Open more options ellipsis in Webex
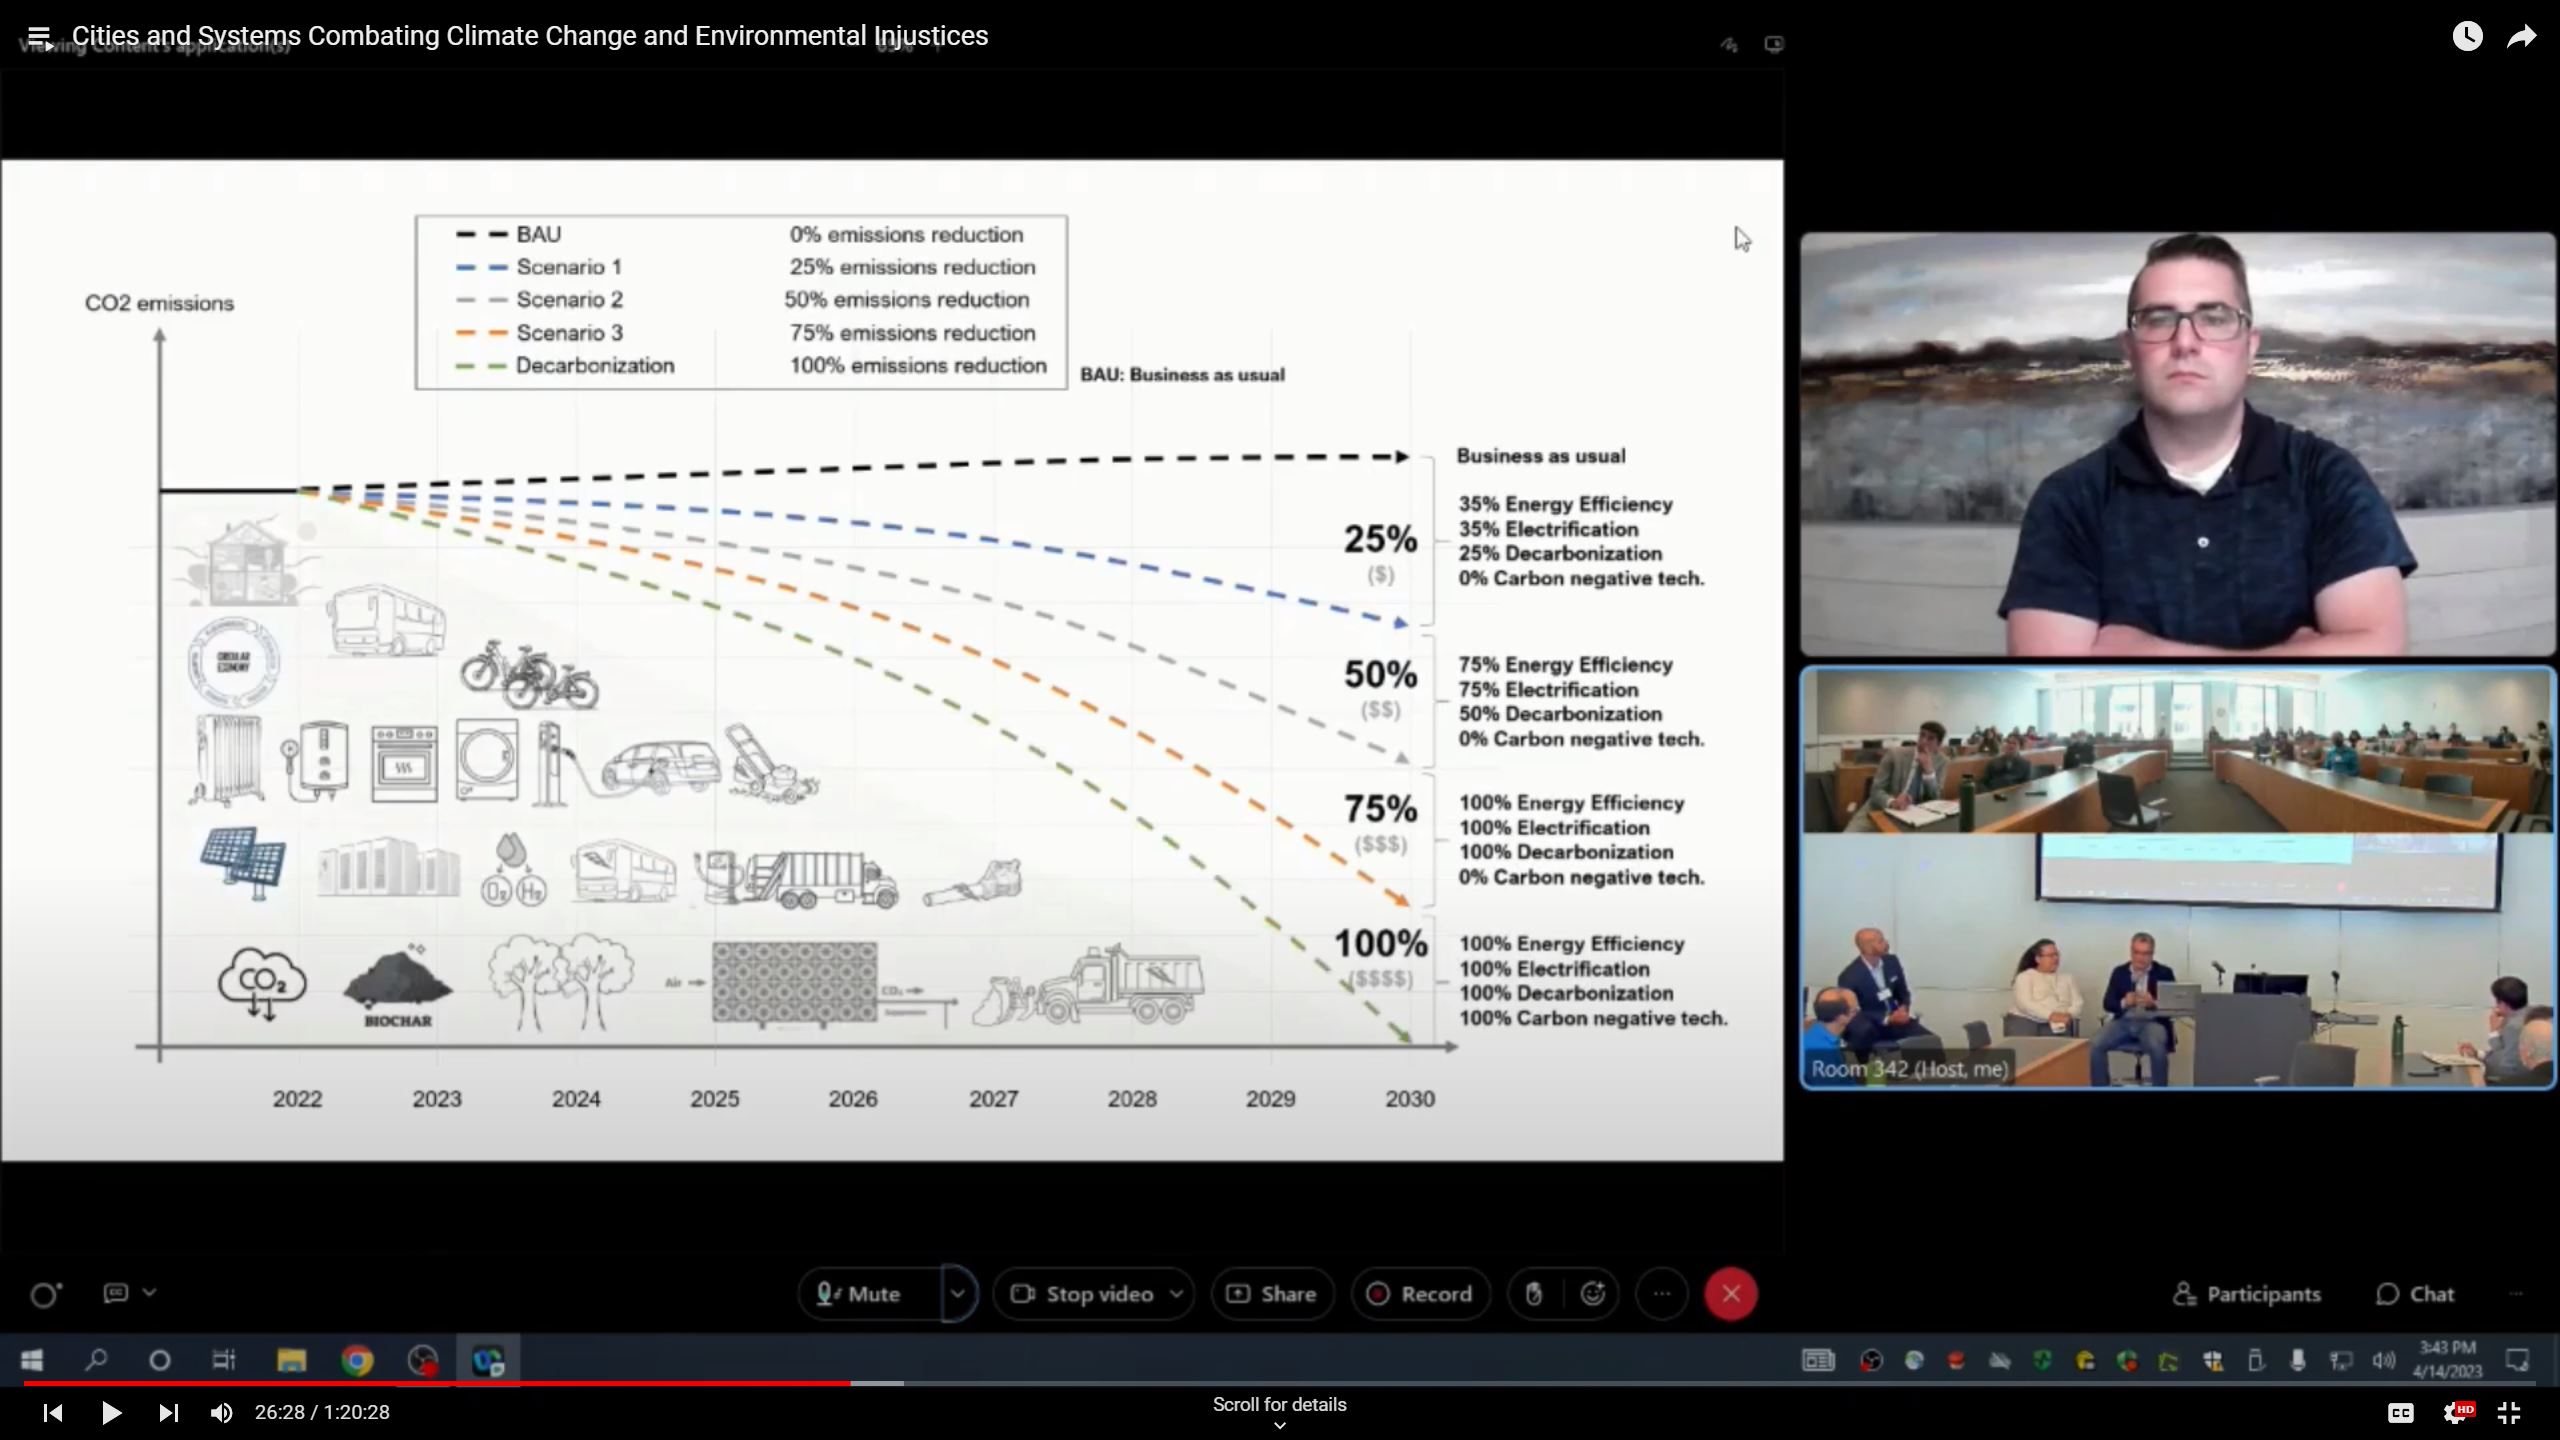This screenshot has height=1440, width=2560. tap(1662, 1294)
